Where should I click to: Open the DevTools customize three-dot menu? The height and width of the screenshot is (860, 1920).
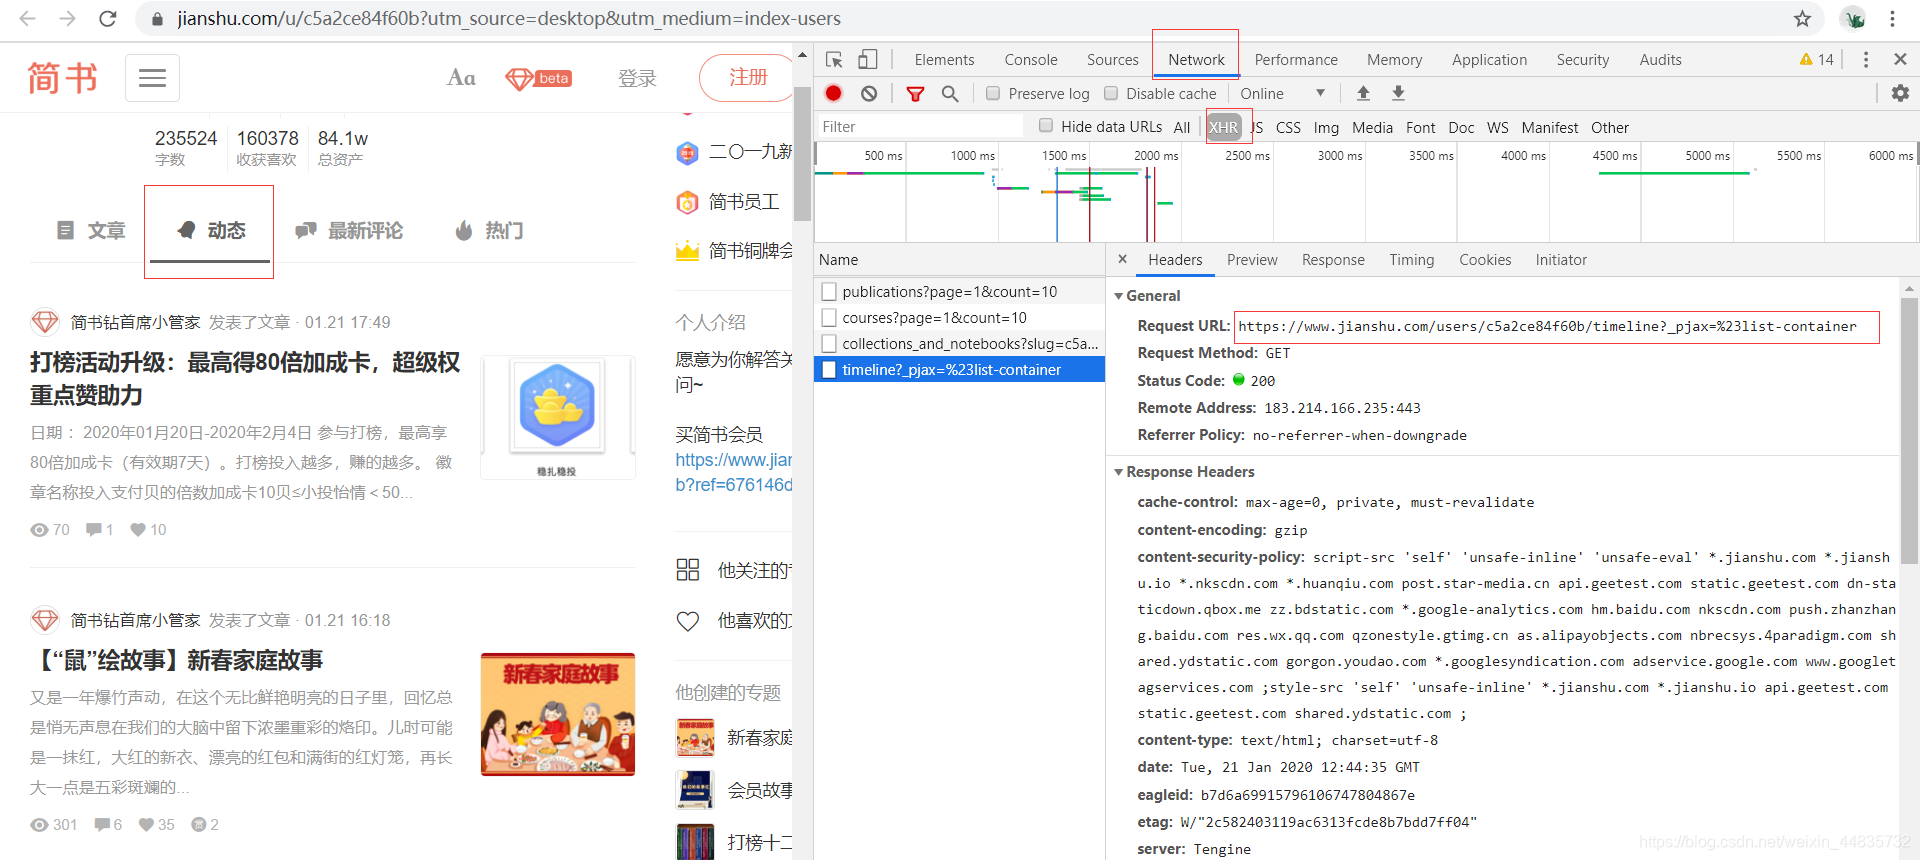[1865, 60]
